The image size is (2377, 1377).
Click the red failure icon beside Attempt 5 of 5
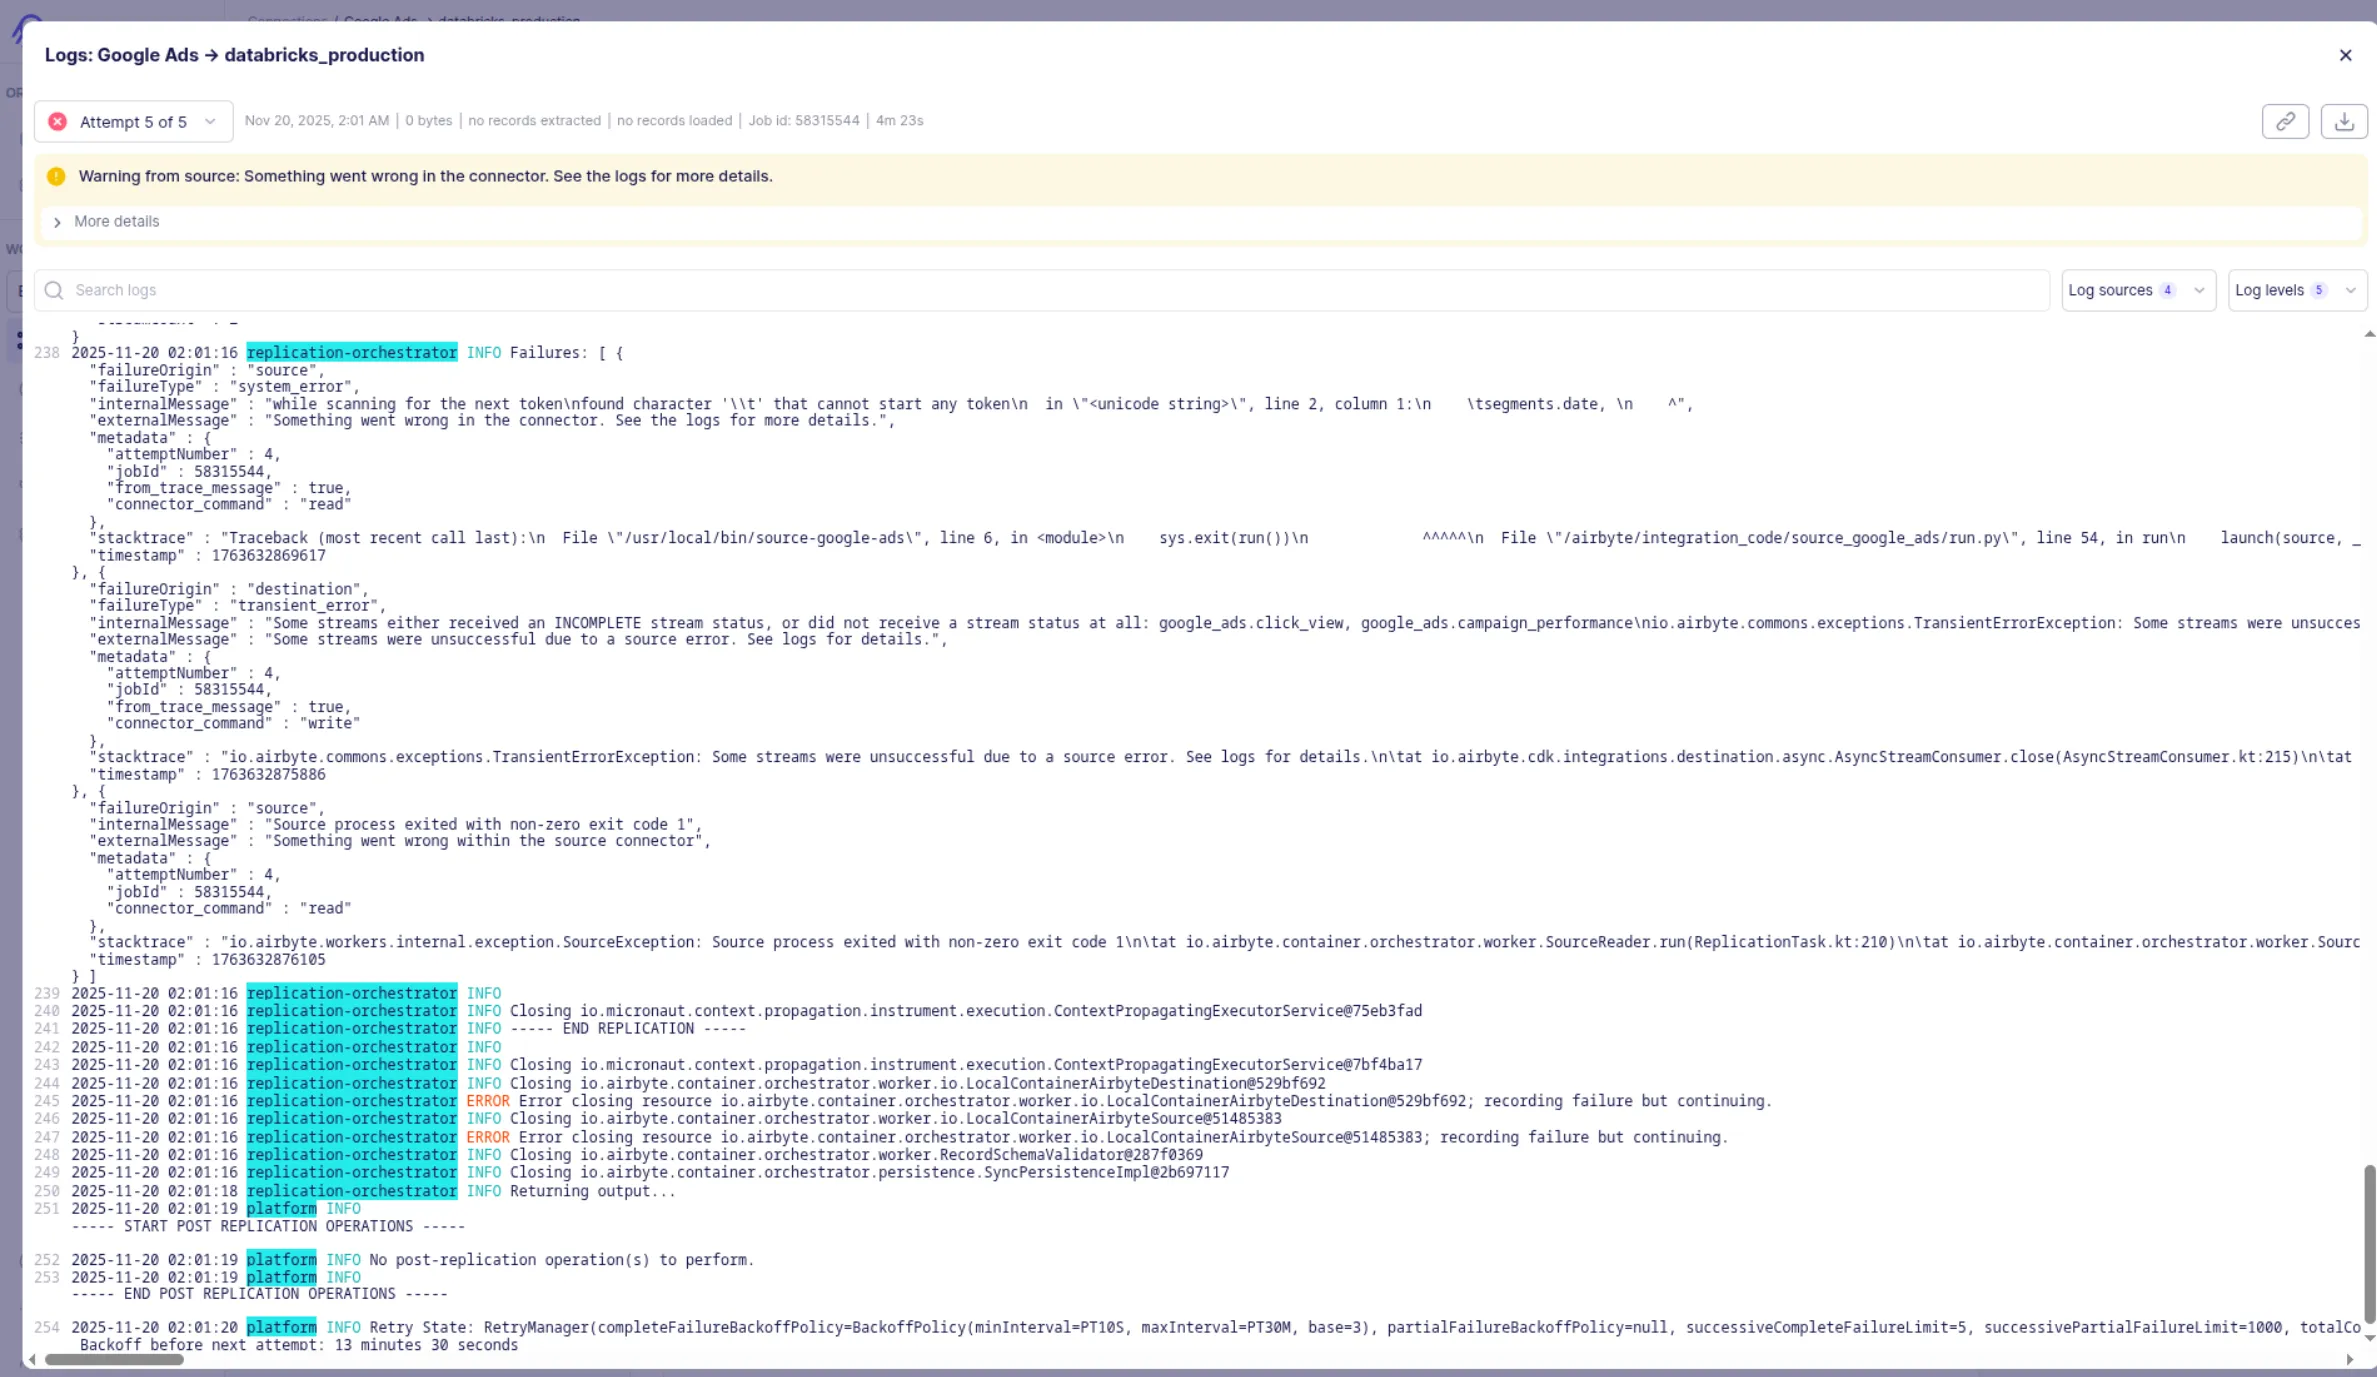(x=58, y=121)
